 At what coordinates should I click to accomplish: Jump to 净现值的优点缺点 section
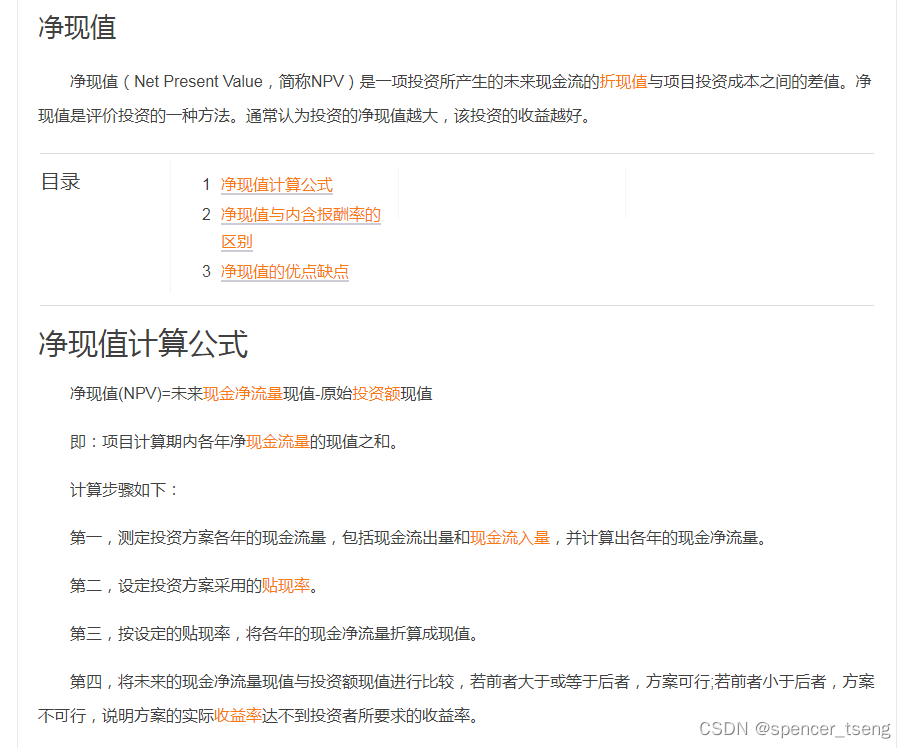coord(285,271)
